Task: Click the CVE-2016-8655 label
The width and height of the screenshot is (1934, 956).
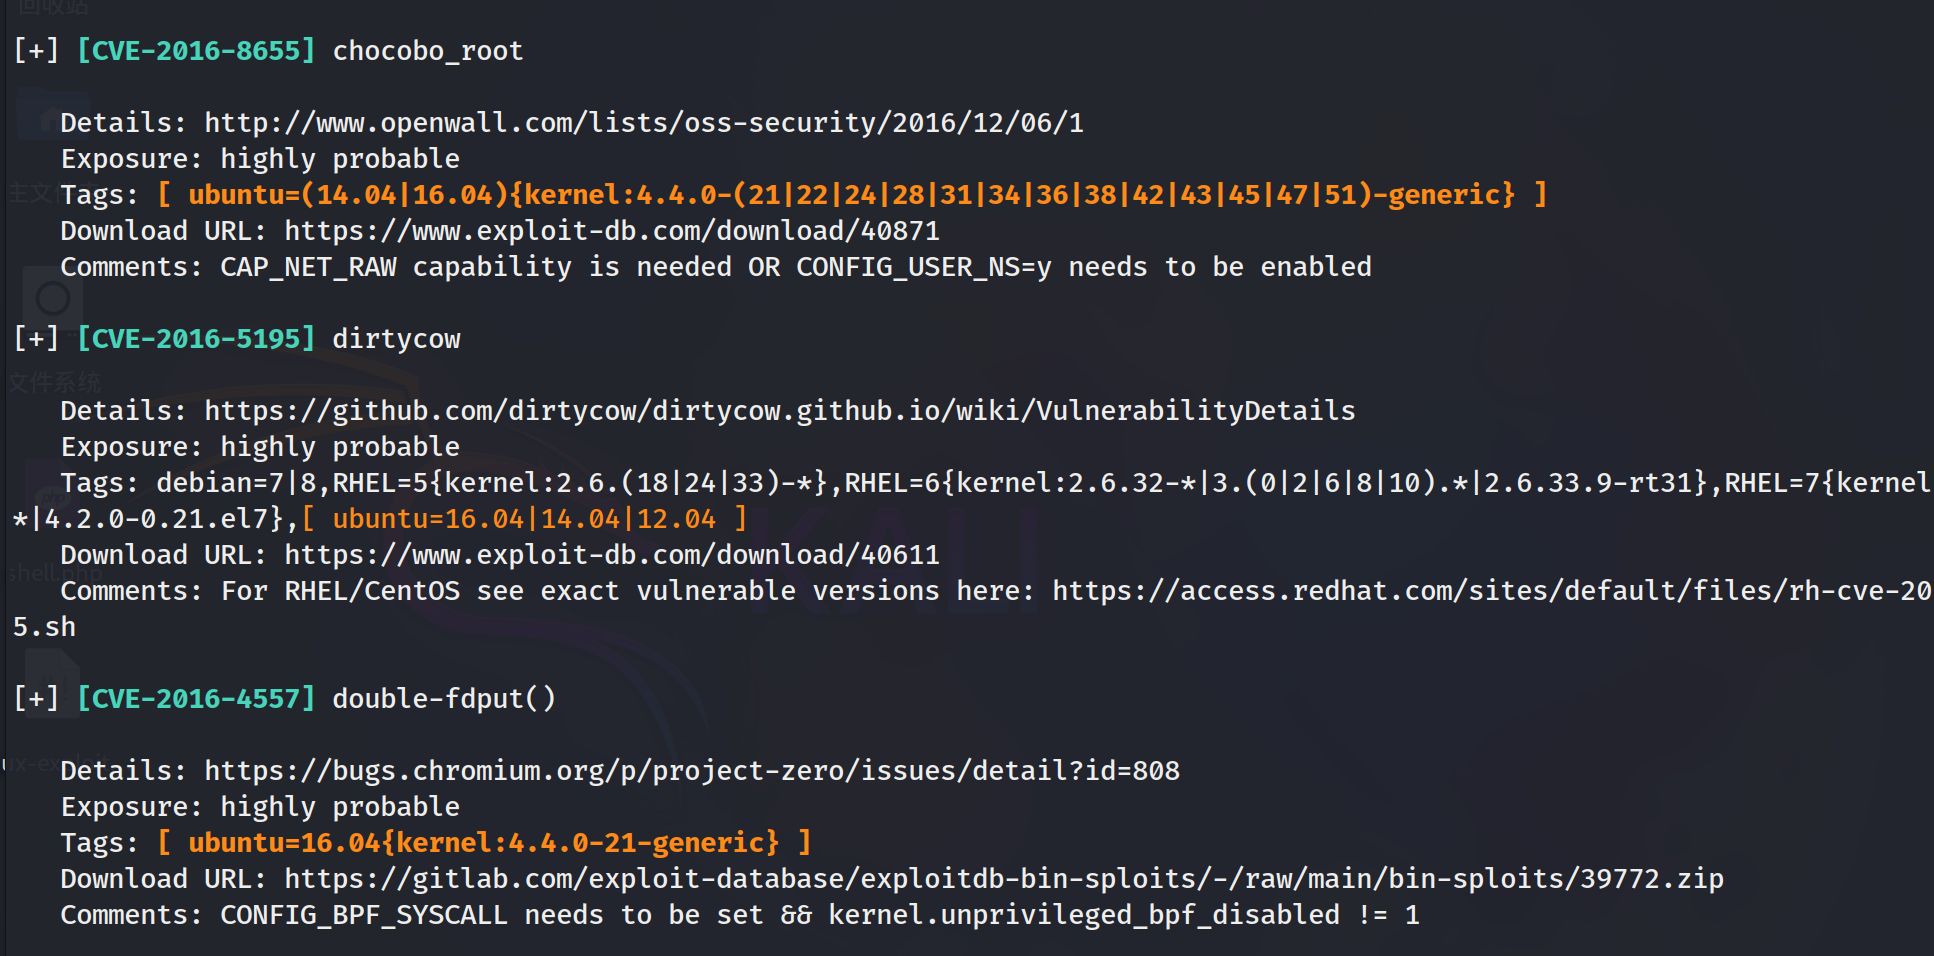Action: (x=196, y=51)
